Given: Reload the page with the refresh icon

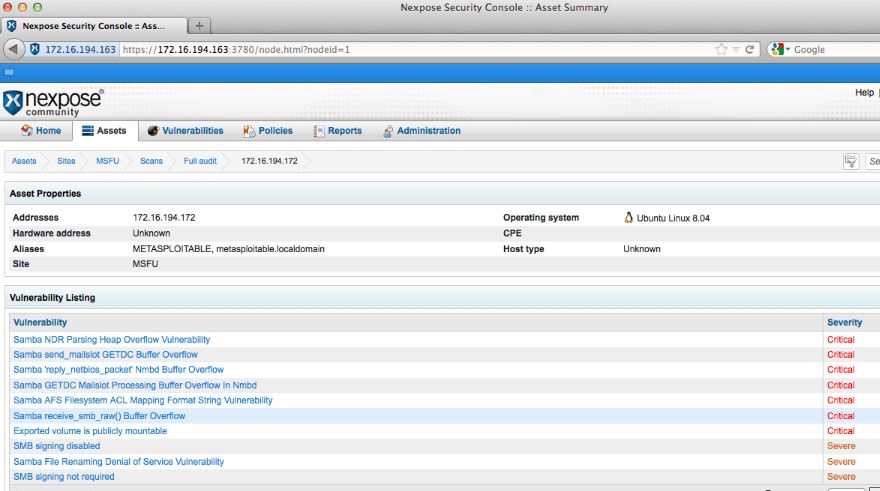Looking at the screenshot, I should click(x=749, y=49).
